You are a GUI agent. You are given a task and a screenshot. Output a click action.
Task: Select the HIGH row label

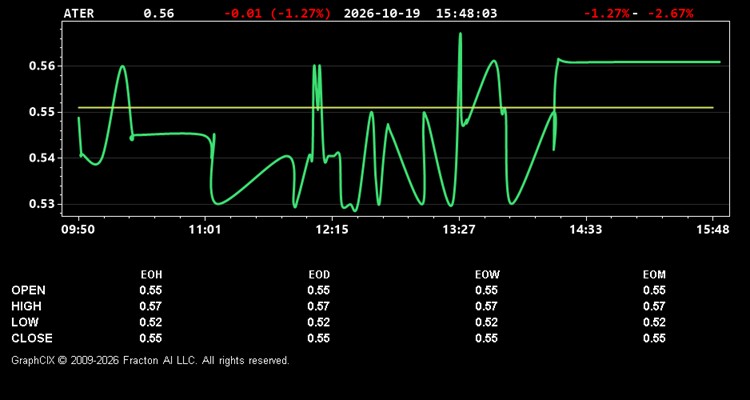point(26,306)
